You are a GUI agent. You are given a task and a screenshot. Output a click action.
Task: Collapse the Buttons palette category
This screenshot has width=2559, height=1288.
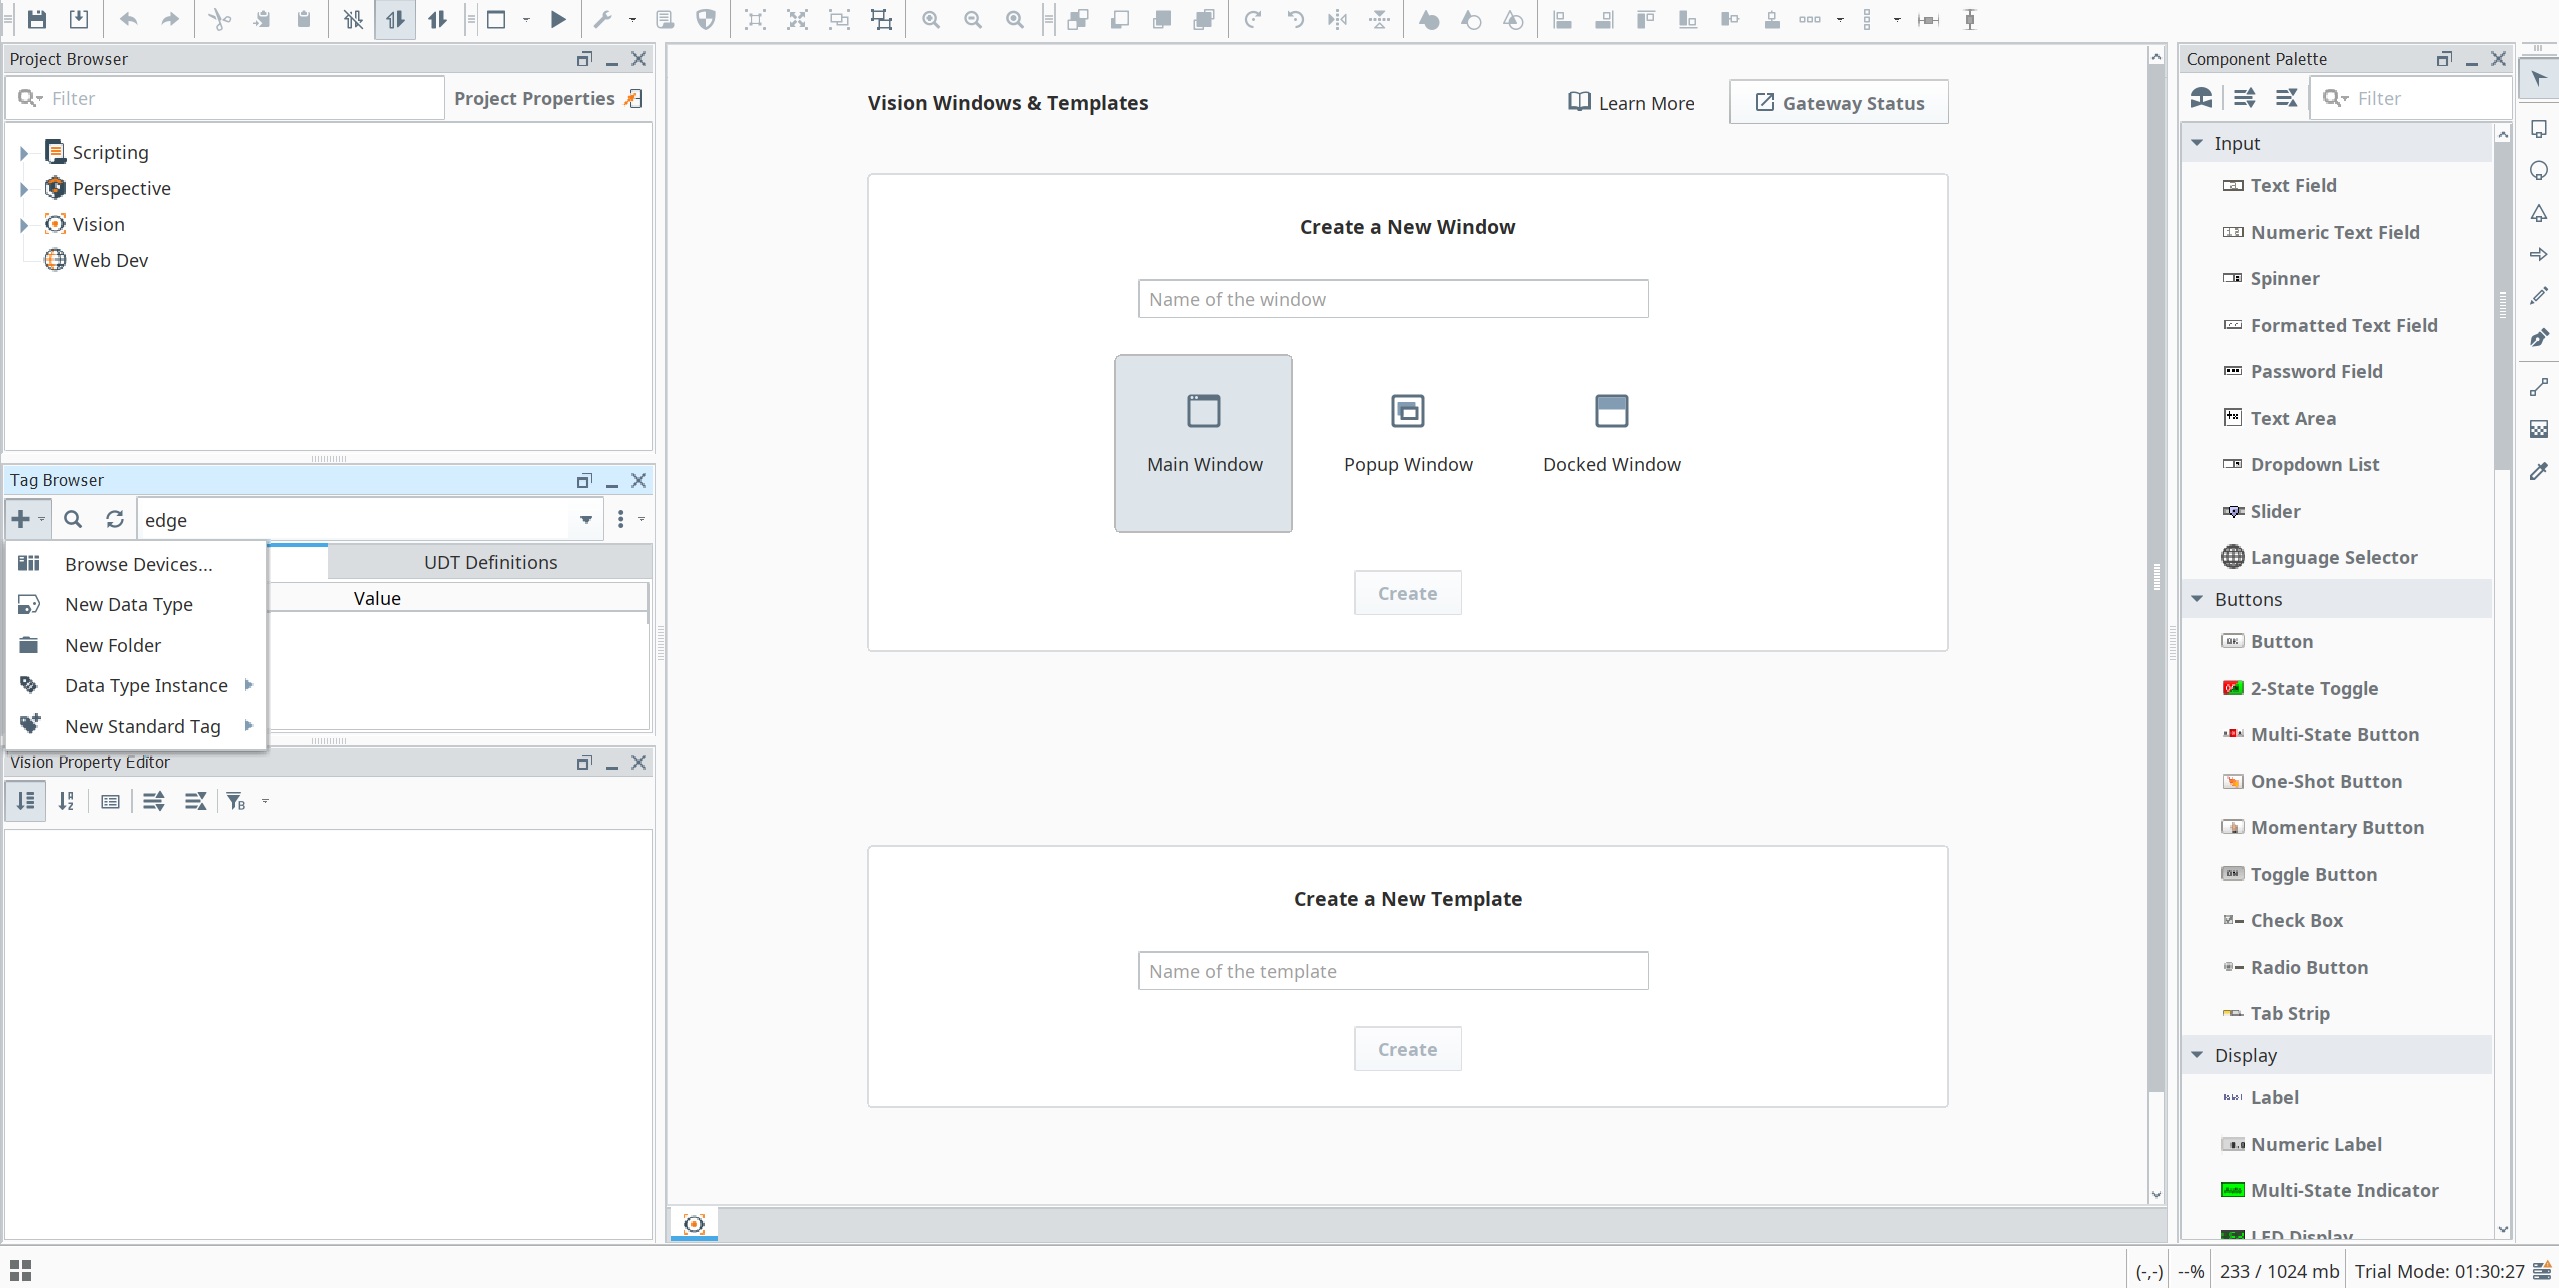coord(2197,599)
